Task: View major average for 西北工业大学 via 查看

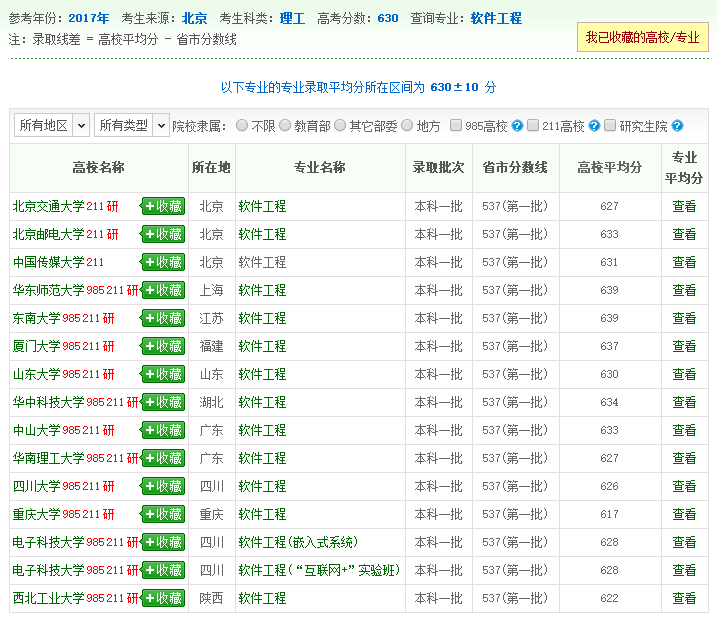Action: [684, 598]
